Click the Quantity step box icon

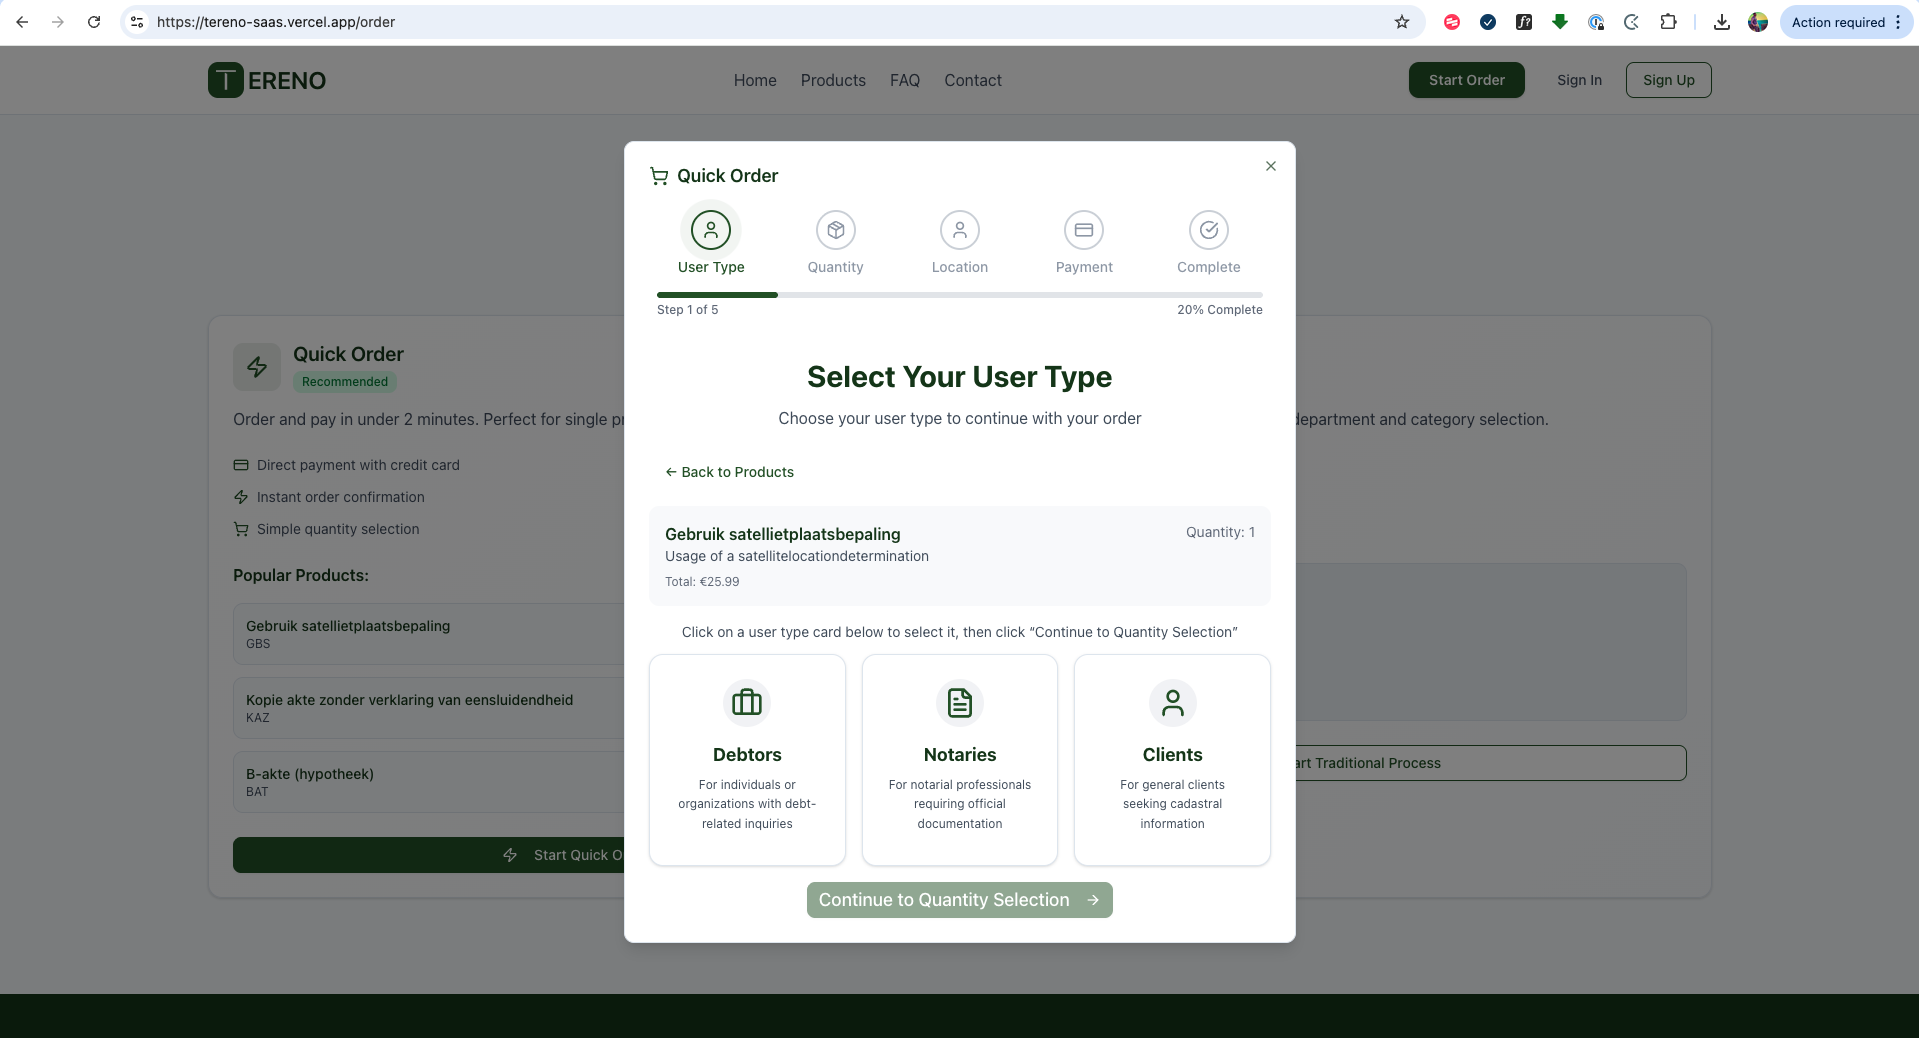(836, 230)
